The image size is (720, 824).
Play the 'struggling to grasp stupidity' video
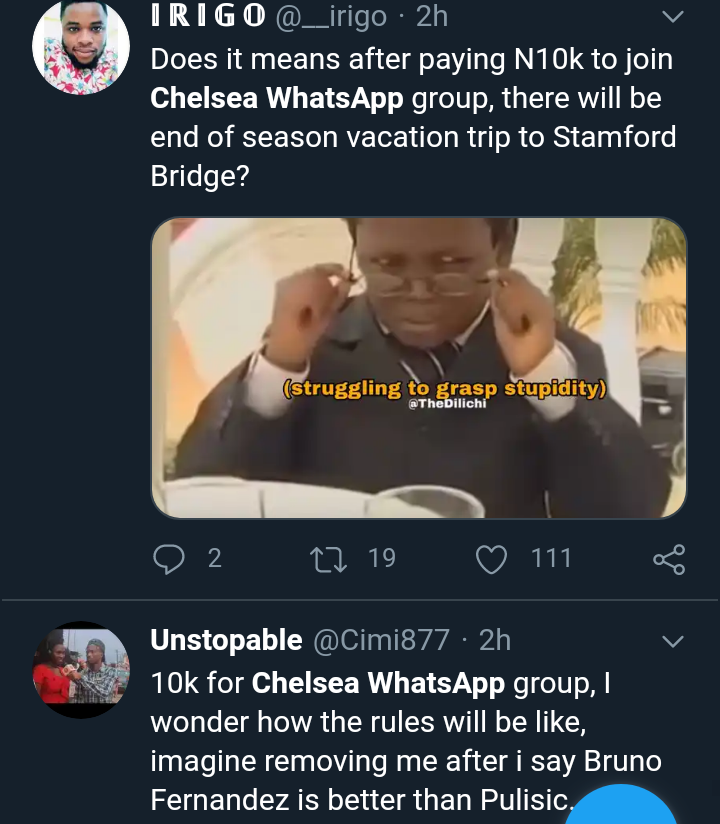click(x=418, y=368)
